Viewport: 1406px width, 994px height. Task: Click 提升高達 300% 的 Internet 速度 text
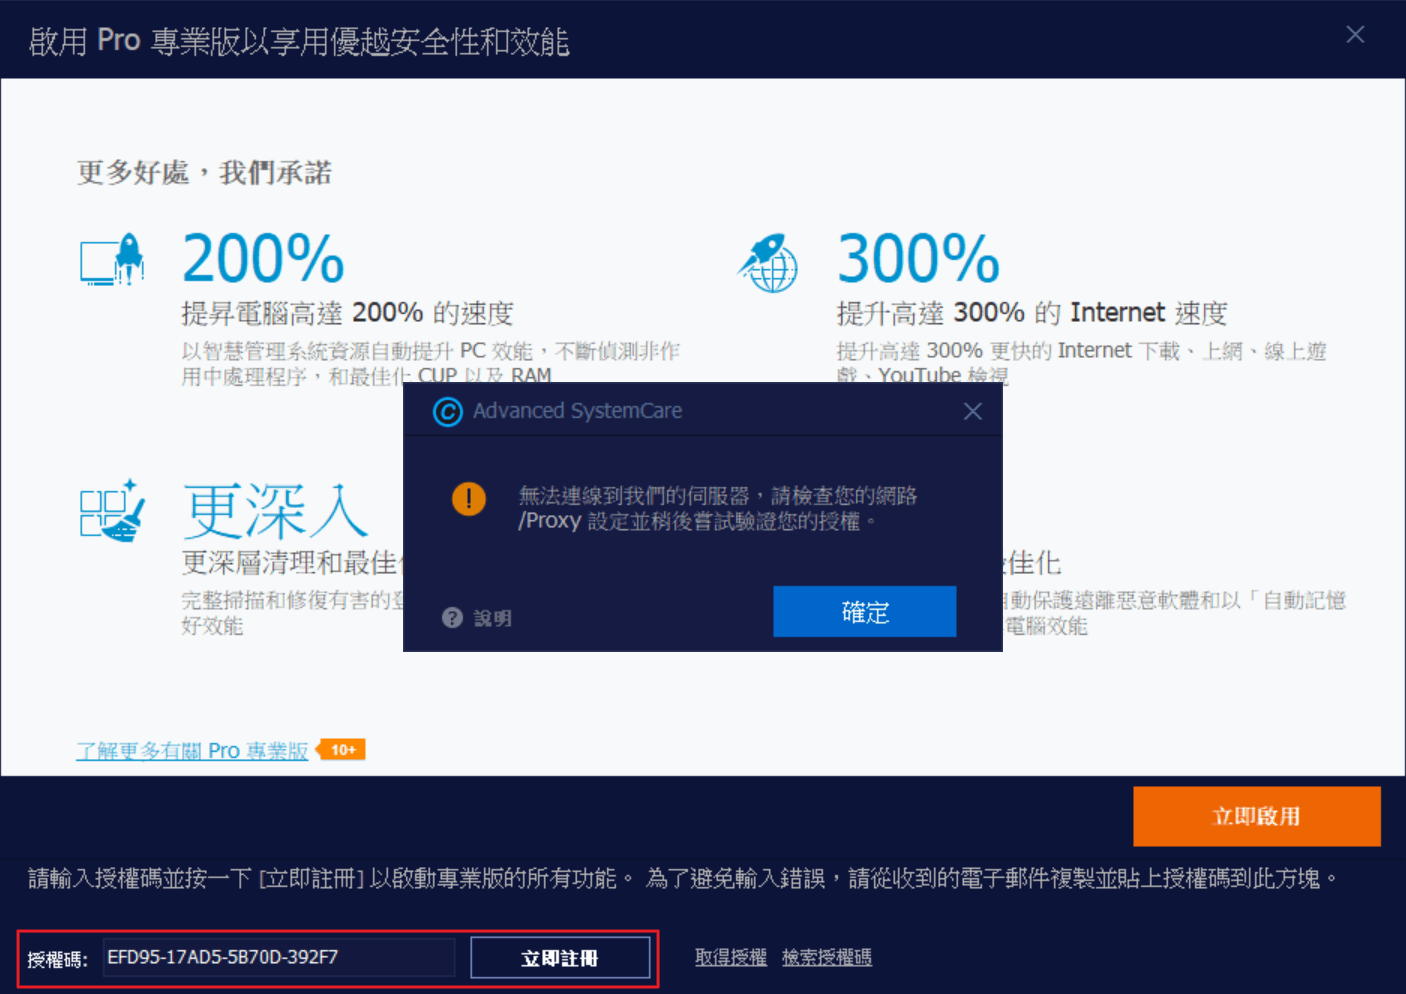click(x=1032, y=313)
